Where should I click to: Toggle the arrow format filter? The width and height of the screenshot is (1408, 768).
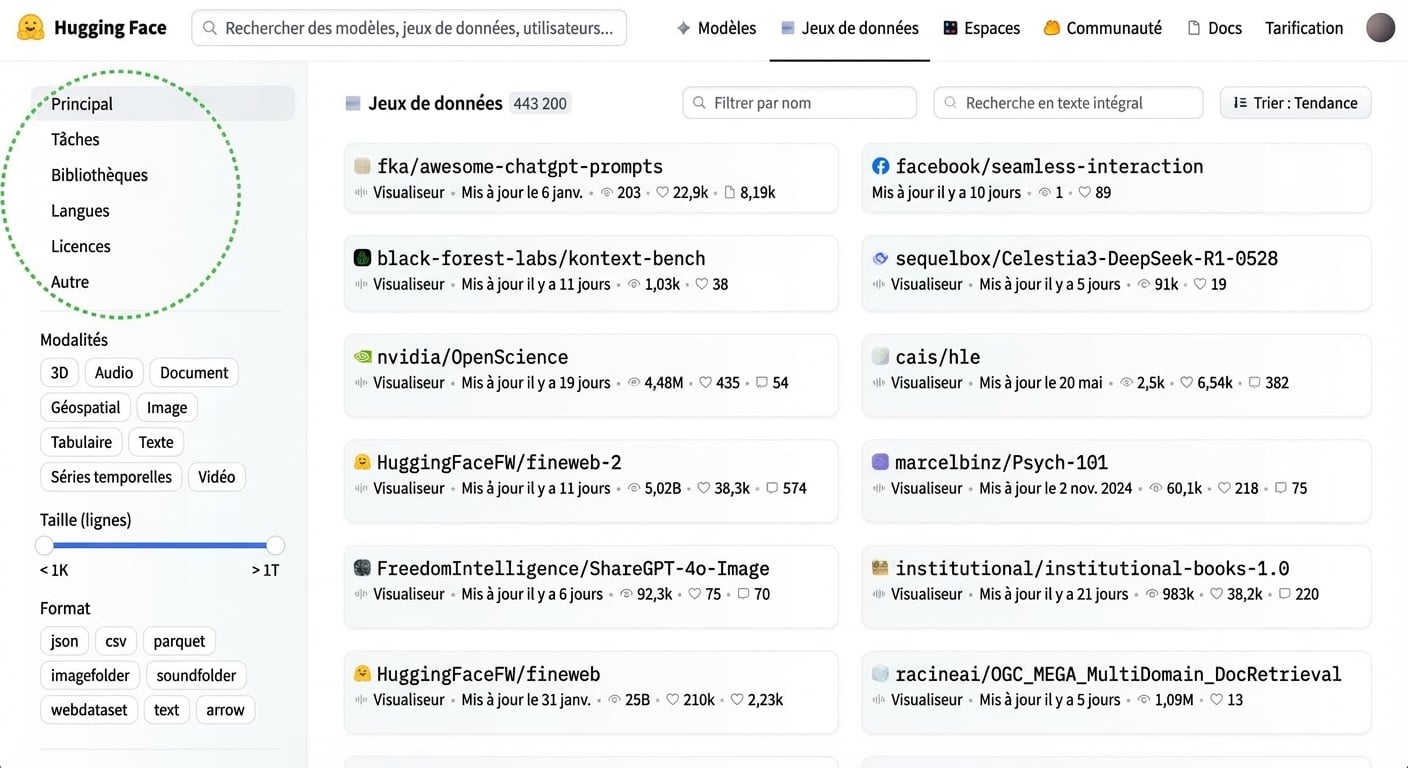tap(225, 710)
